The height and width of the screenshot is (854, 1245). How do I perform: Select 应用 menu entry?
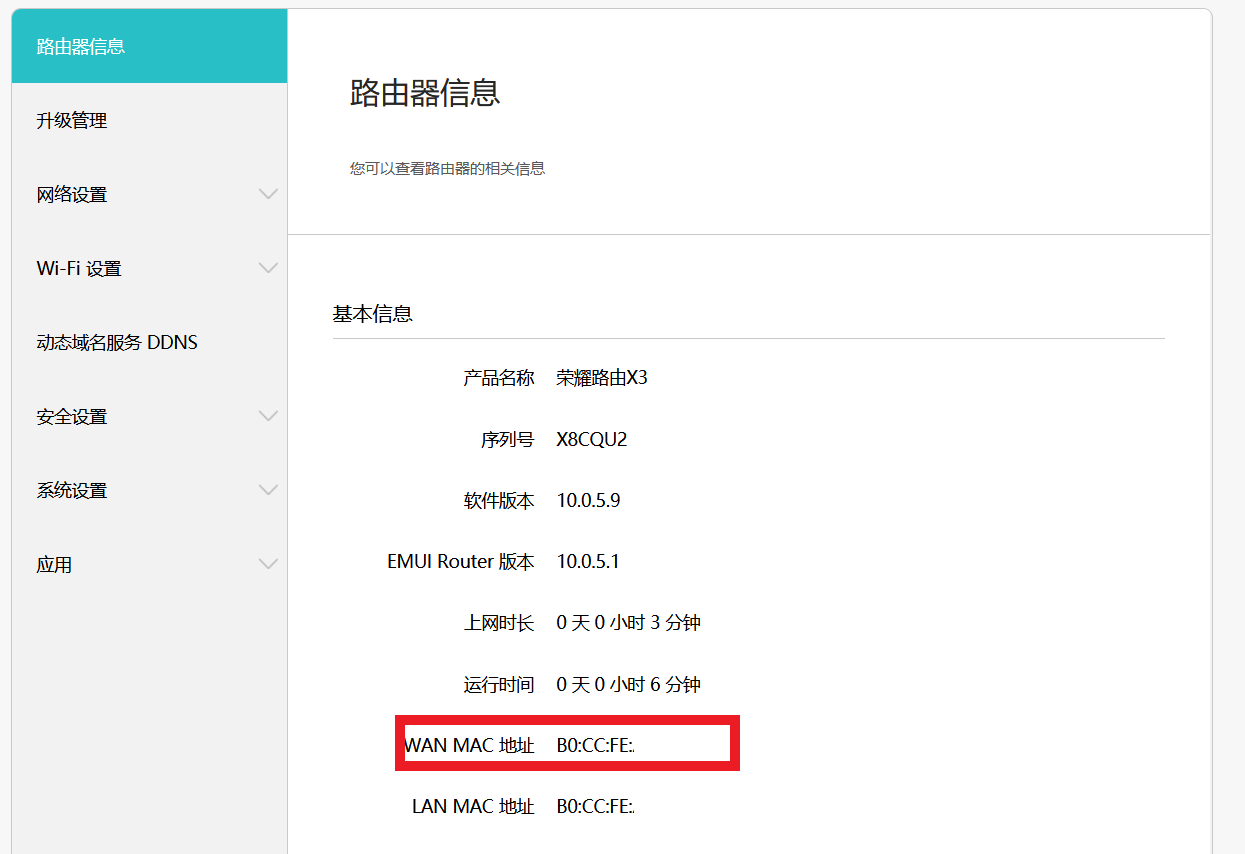point(149,565)
